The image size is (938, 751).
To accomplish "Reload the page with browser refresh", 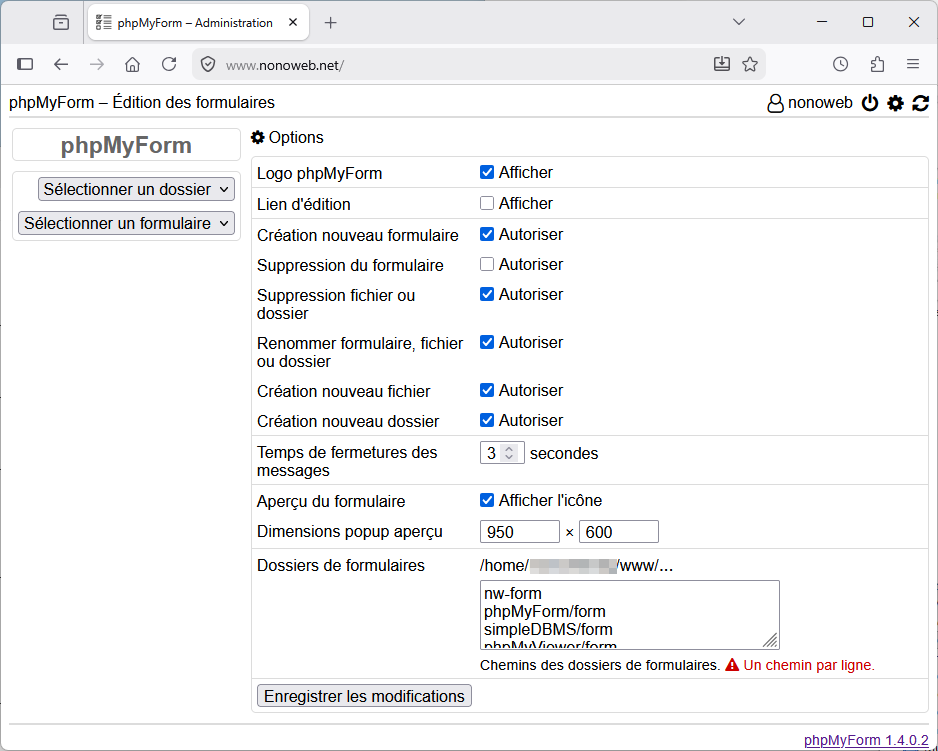I will point(169,64).
